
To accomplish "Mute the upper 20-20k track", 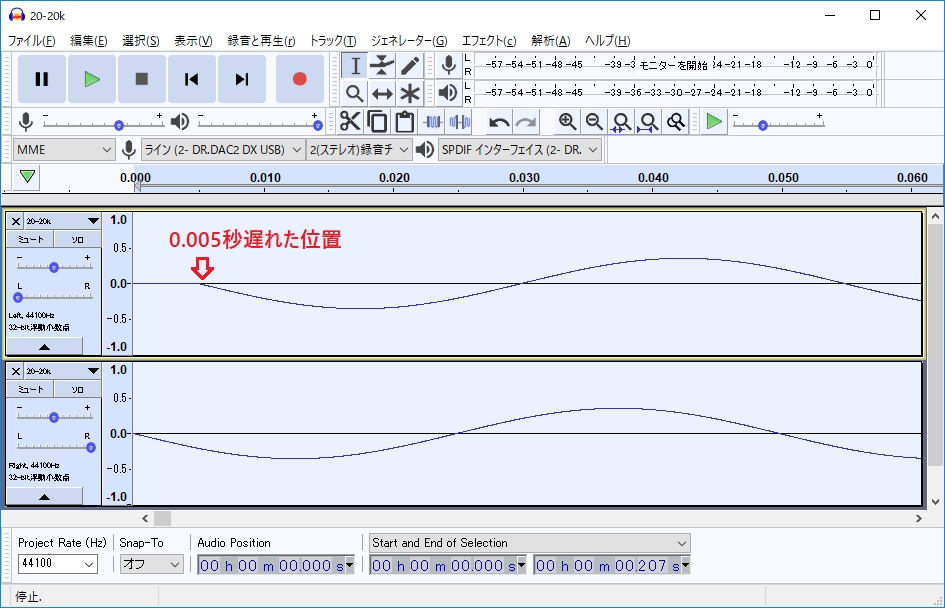I will click(30, 239).
